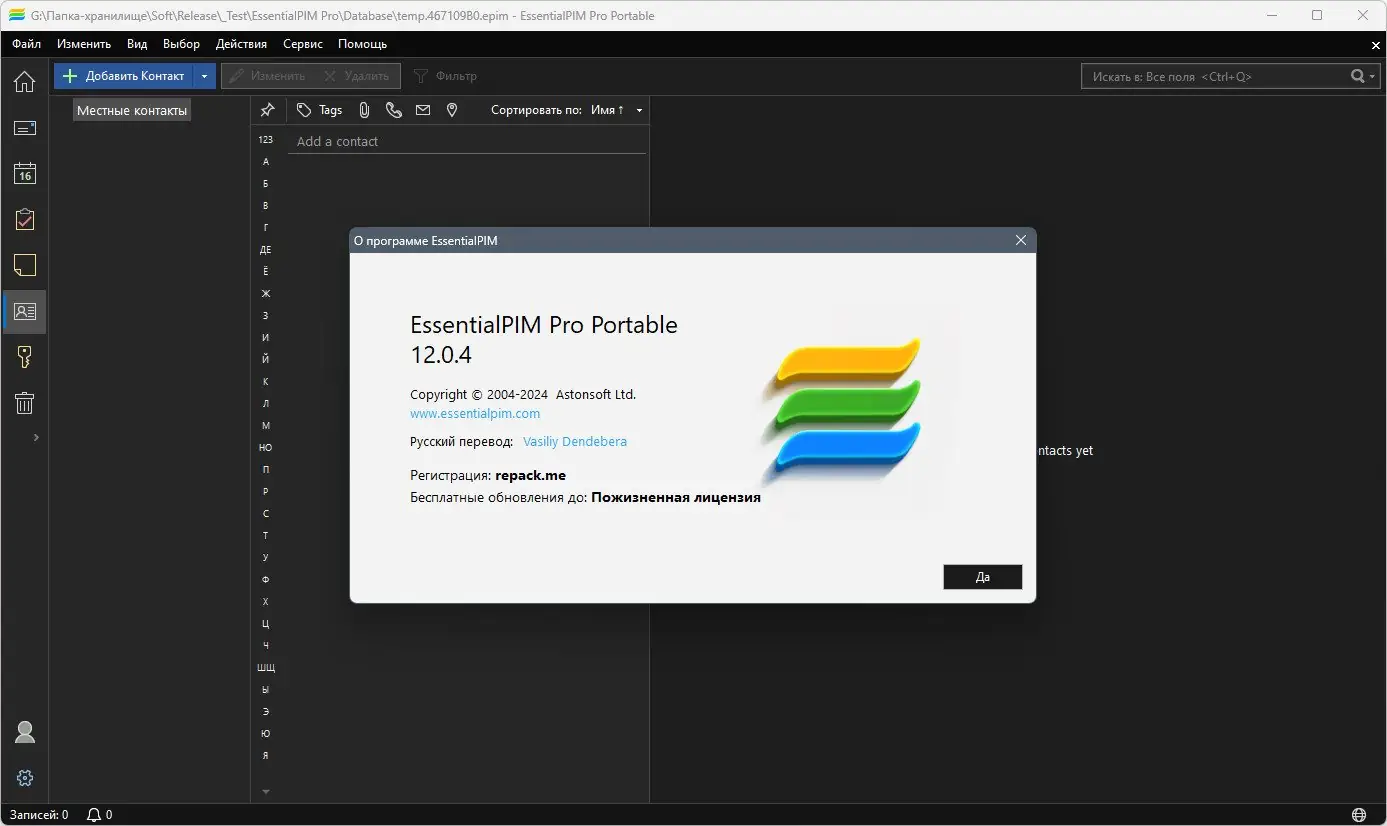The height and width of the screenshot is (826, 1387).
Task: Click the reminders bell in status bar
Action: (x=94, y=815)
